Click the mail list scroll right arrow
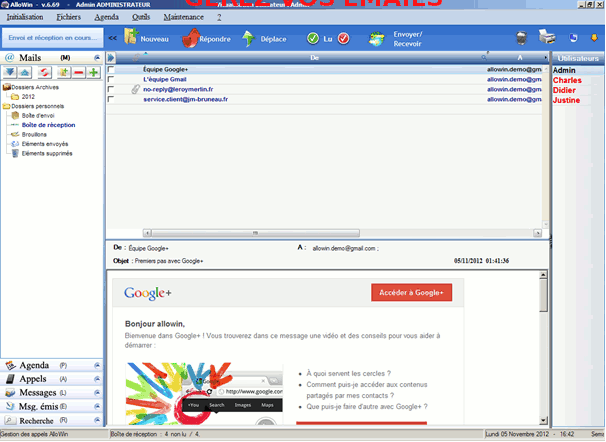This screenshot has height=442, width=606. pyautogui.click(x=537, y=233)
